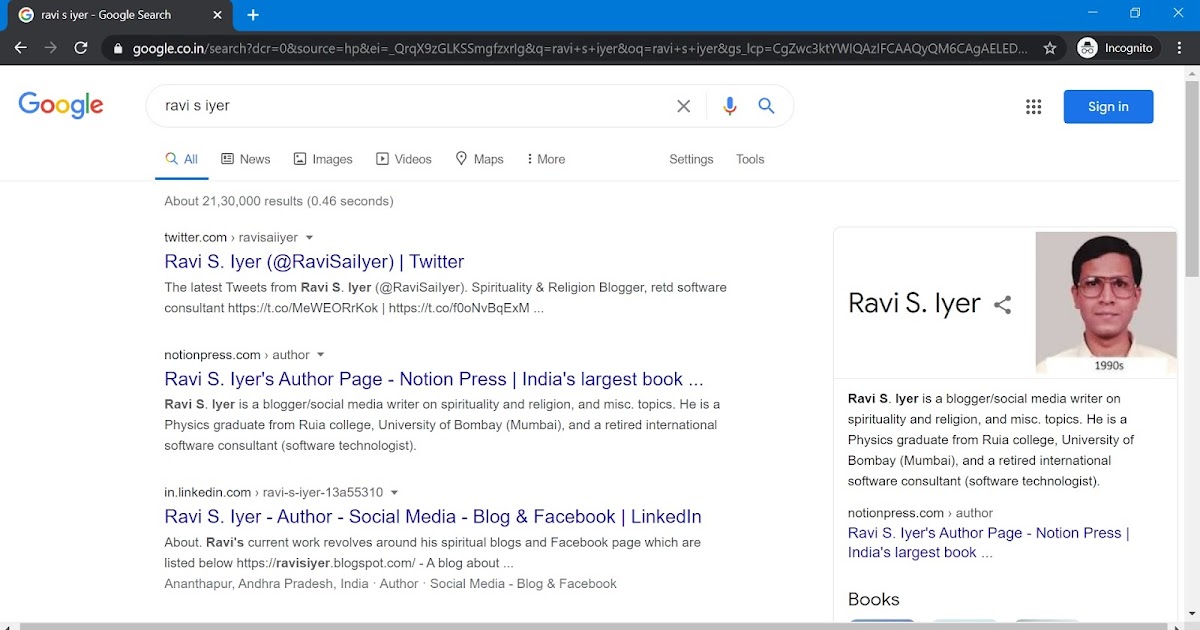Expand the notionpress.com result options arrow
The image size is (1200, 630).
coord(320,355)
